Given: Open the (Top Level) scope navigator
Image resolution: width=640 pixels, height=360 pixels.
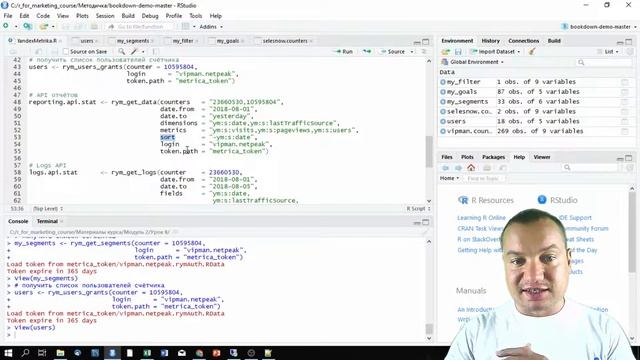Looking at the screenshot, I should click(48, 209).
